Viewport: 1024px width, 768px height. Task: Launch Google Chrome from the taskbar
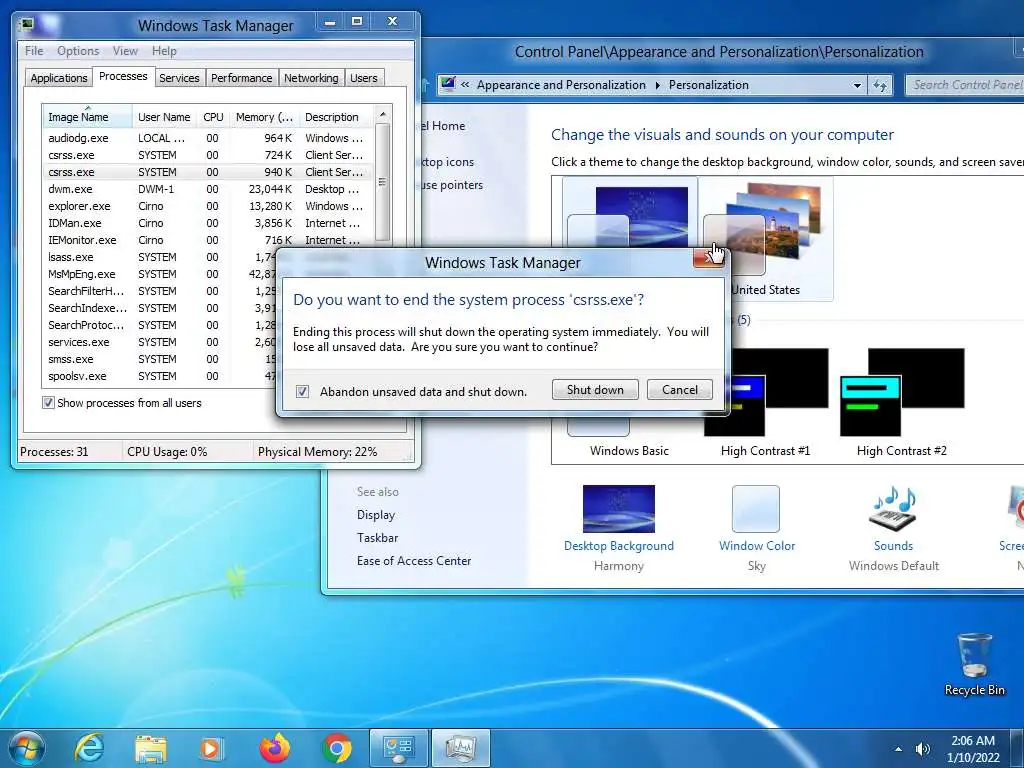(336, 748)
